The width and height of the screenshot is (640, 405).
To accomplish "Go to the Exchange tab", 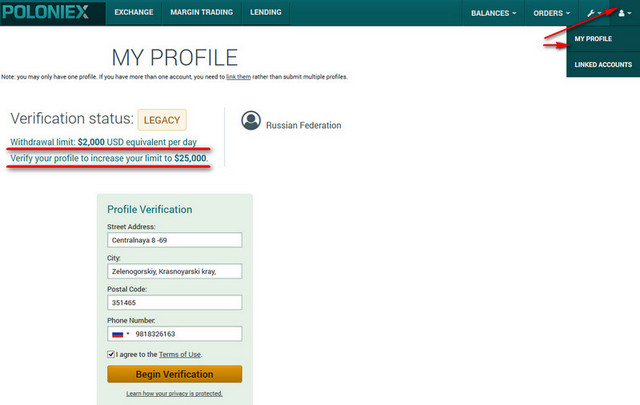I will (134, 12).
